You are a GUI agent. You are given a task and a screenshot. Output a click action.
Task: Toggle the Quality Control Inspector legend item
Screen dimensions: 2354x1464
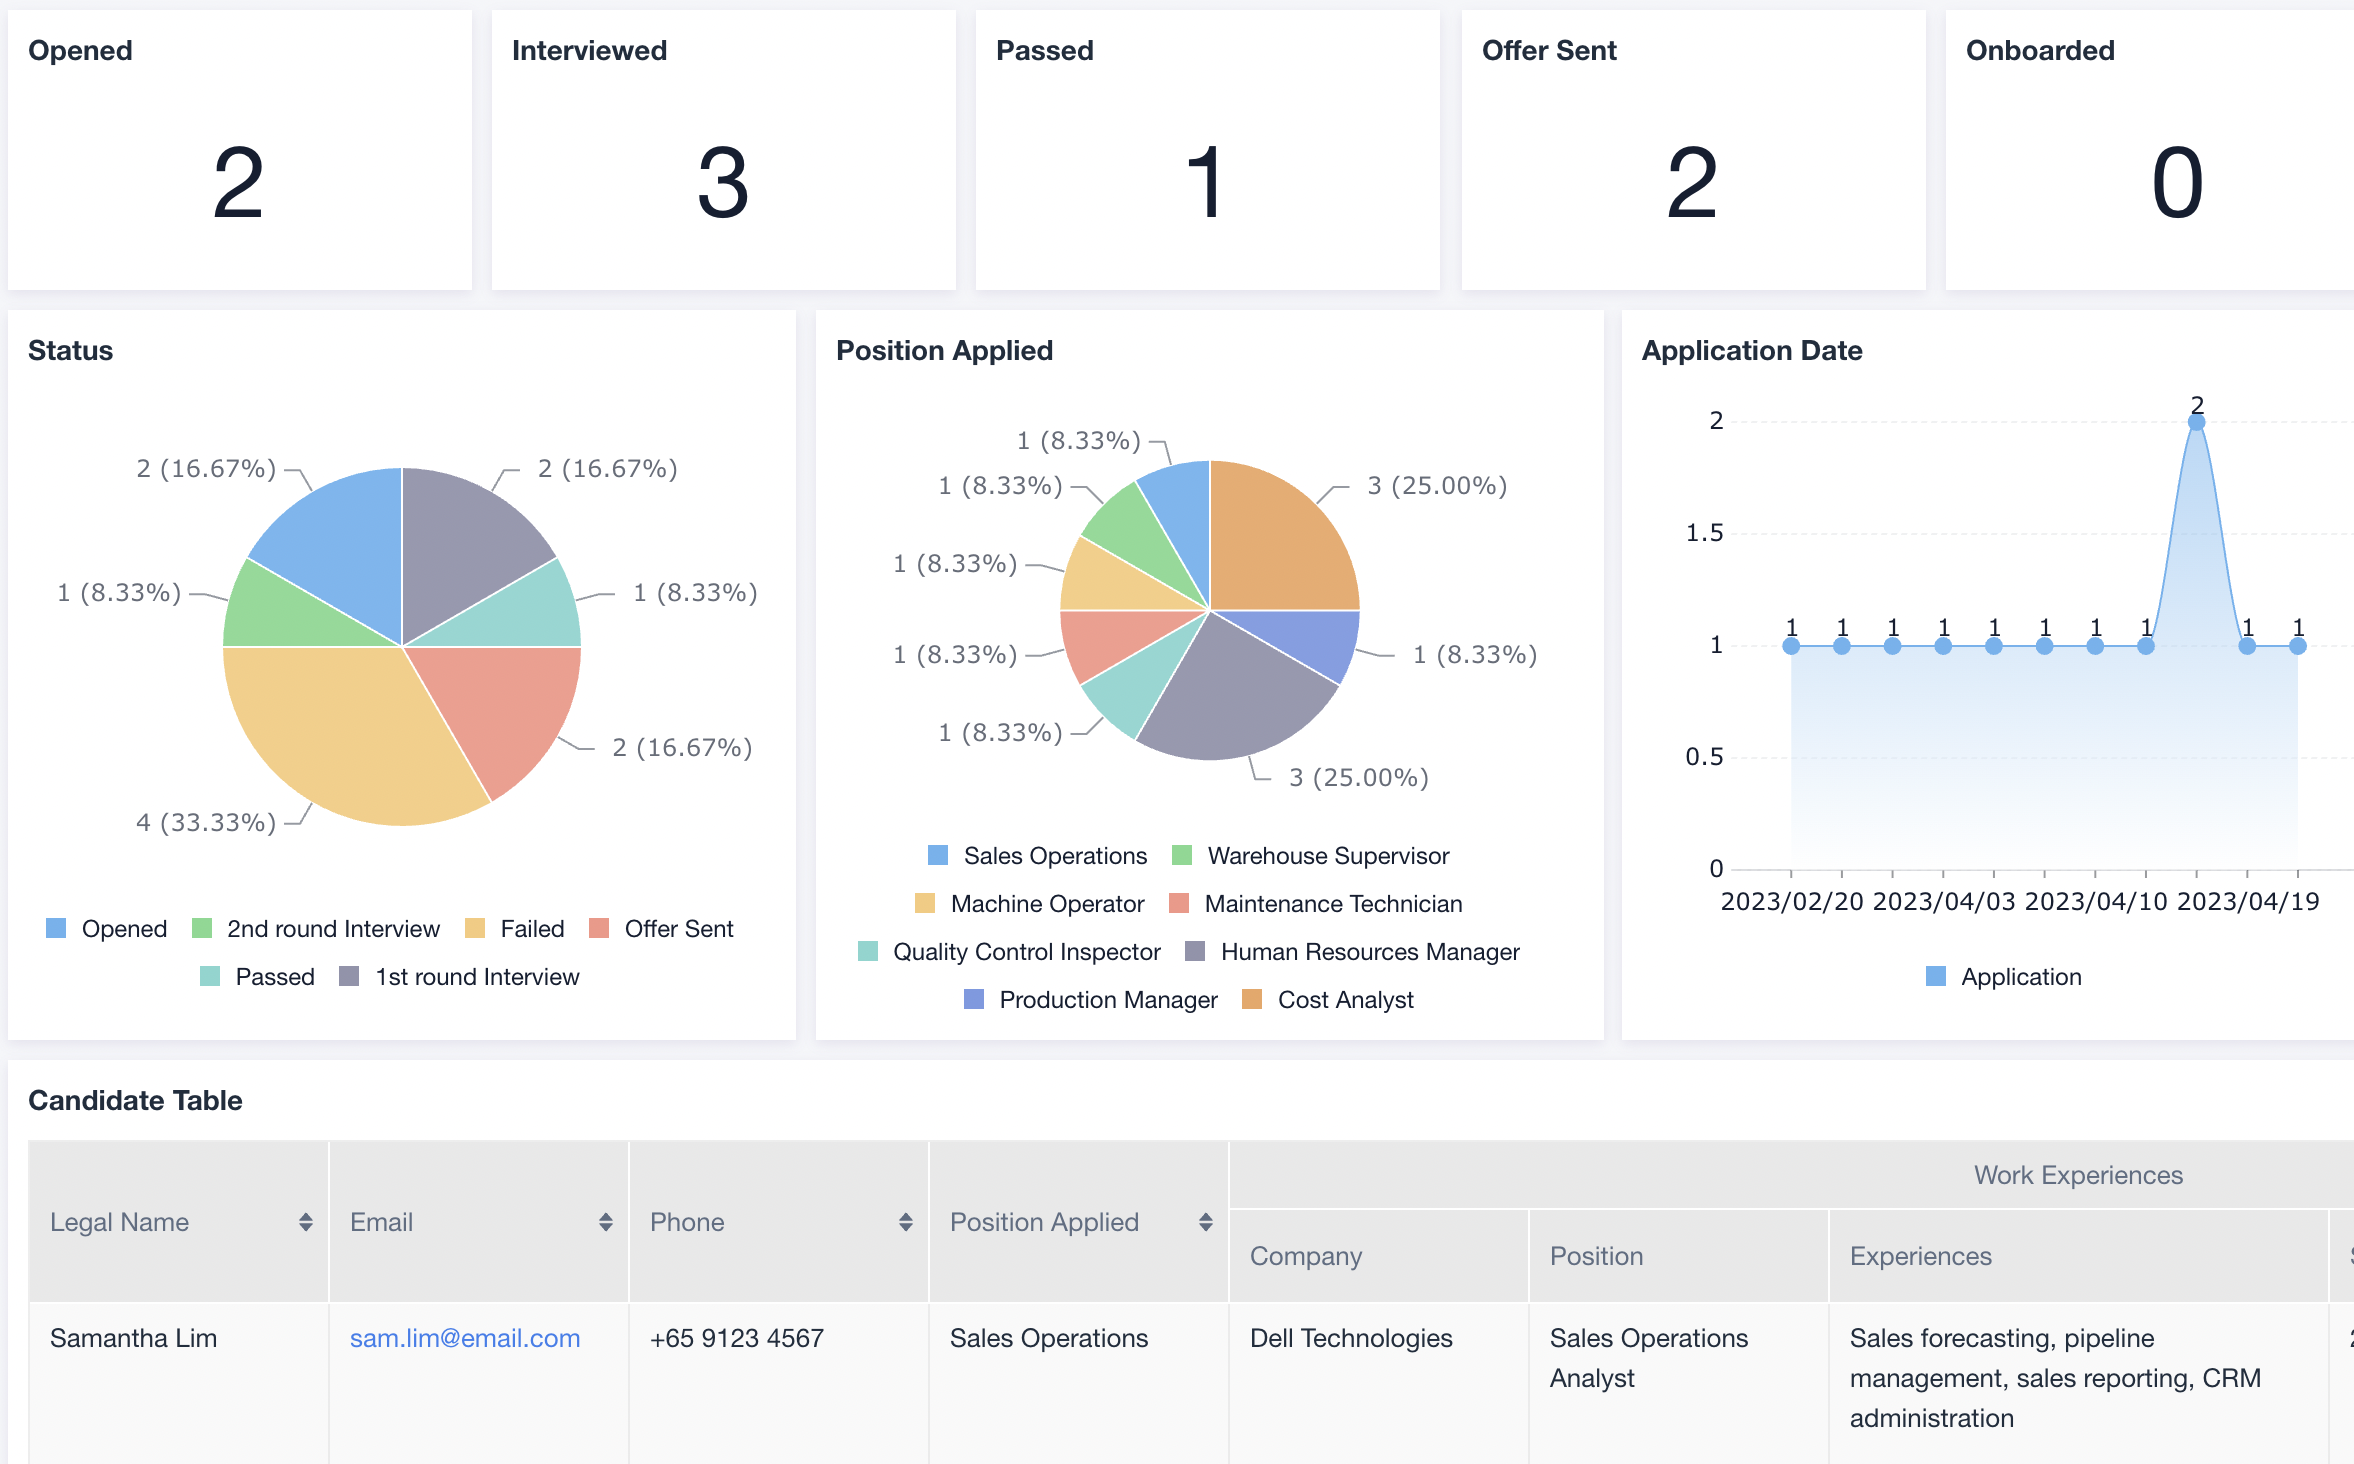[x=1009, y=952]
